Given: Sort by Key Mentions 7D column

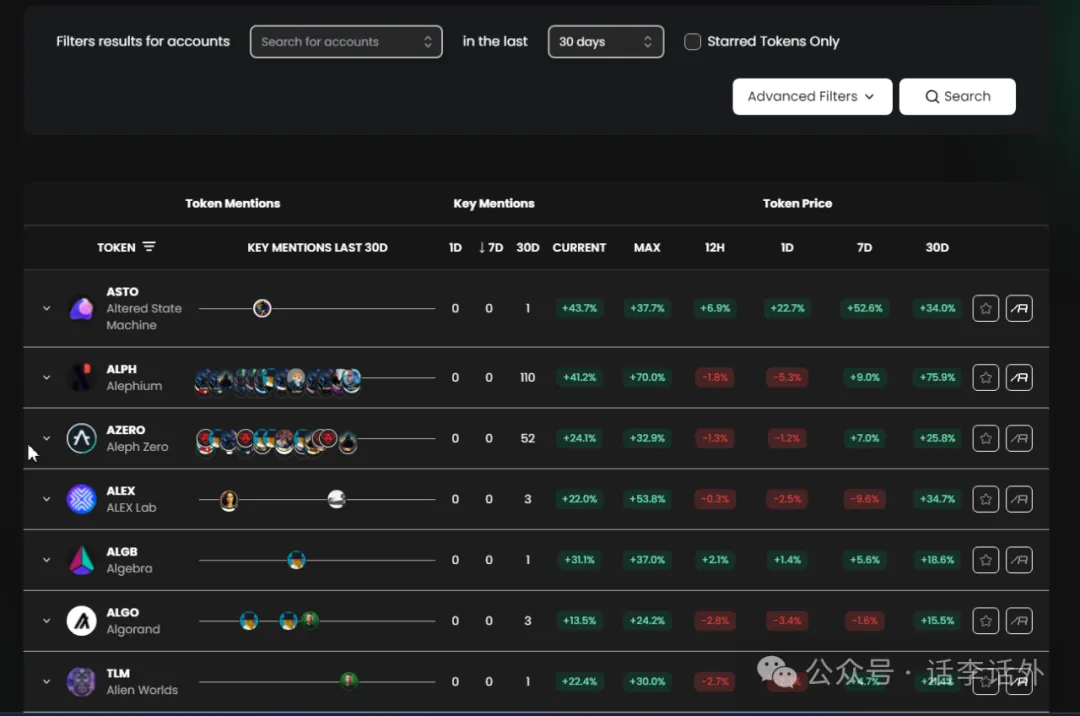Looking at the screenshot, I should [491, 247].
